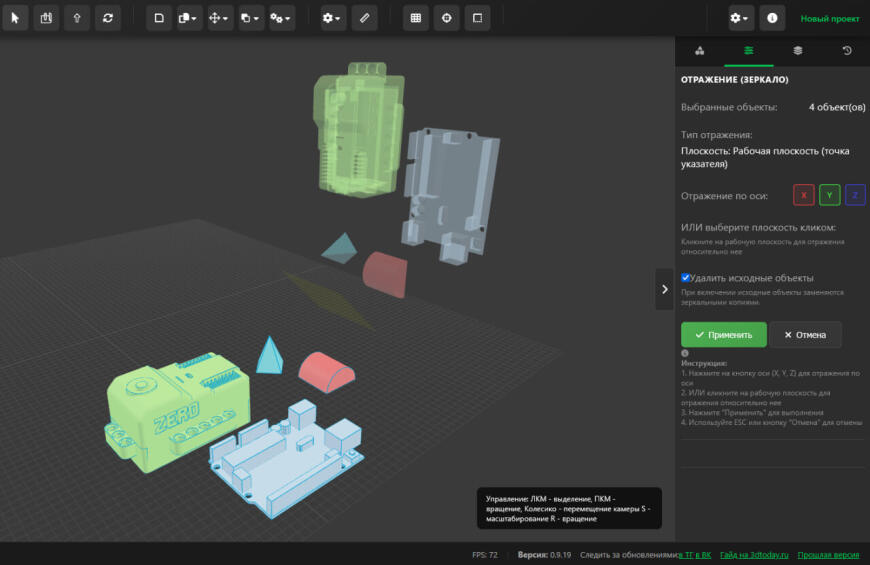Switch to the shapes primitives tab
This screenshot has width=870, height=565.
coord(700,51)
